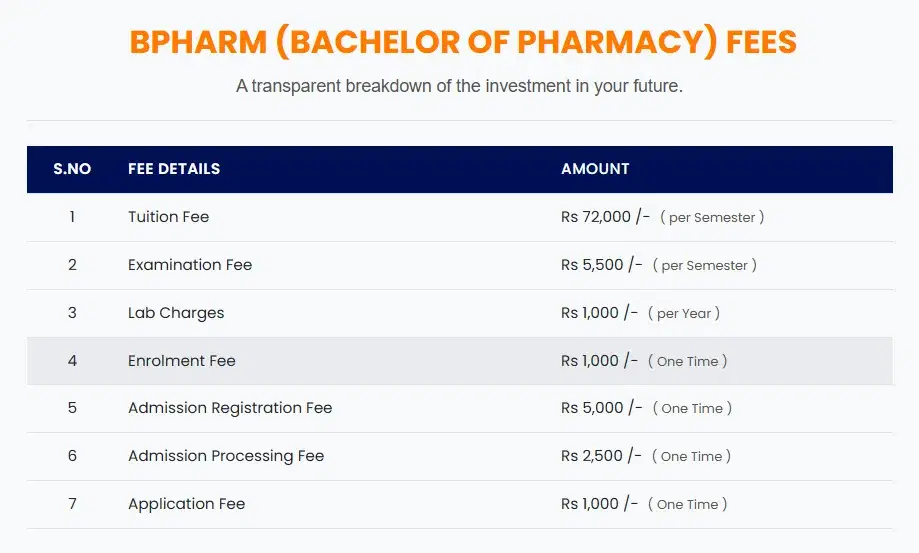Screen dimensions: 919x553
Task: Select the Examination Fee row label
Action: (x=190, y=265)
